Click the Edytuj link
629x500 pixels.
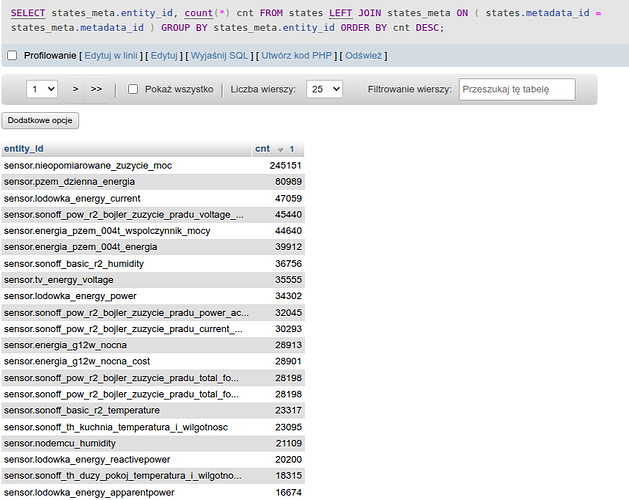click(164, 55)
